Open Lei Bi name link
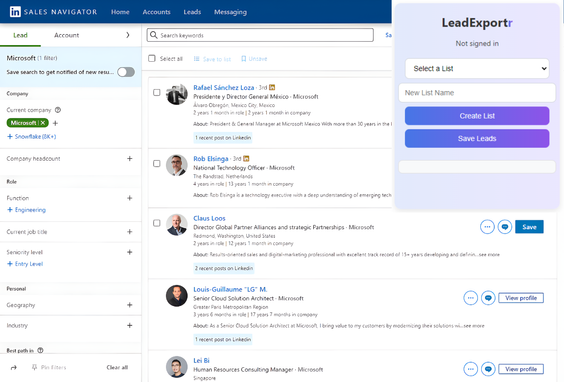 click(x=201, y=360)
